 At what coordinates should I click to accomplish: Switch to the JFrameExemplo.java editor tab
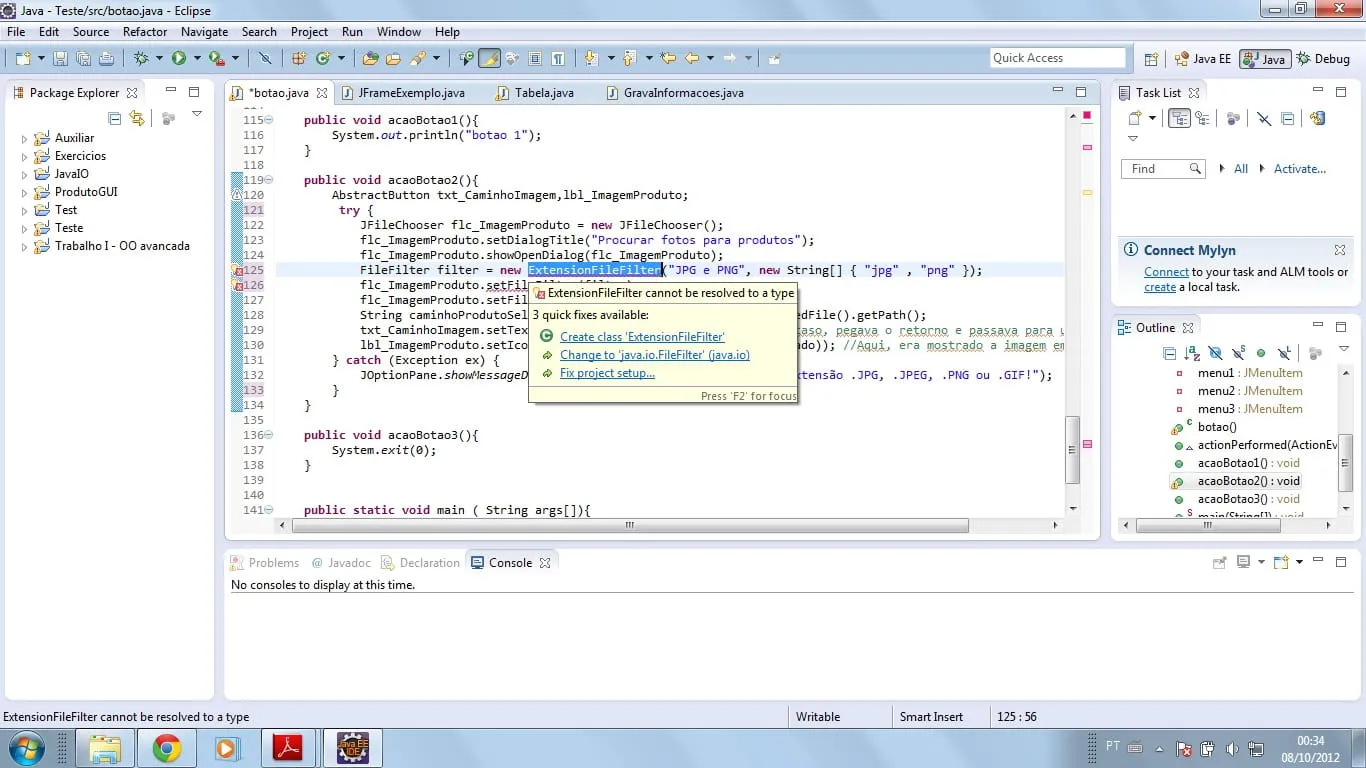tap(403, 93)
